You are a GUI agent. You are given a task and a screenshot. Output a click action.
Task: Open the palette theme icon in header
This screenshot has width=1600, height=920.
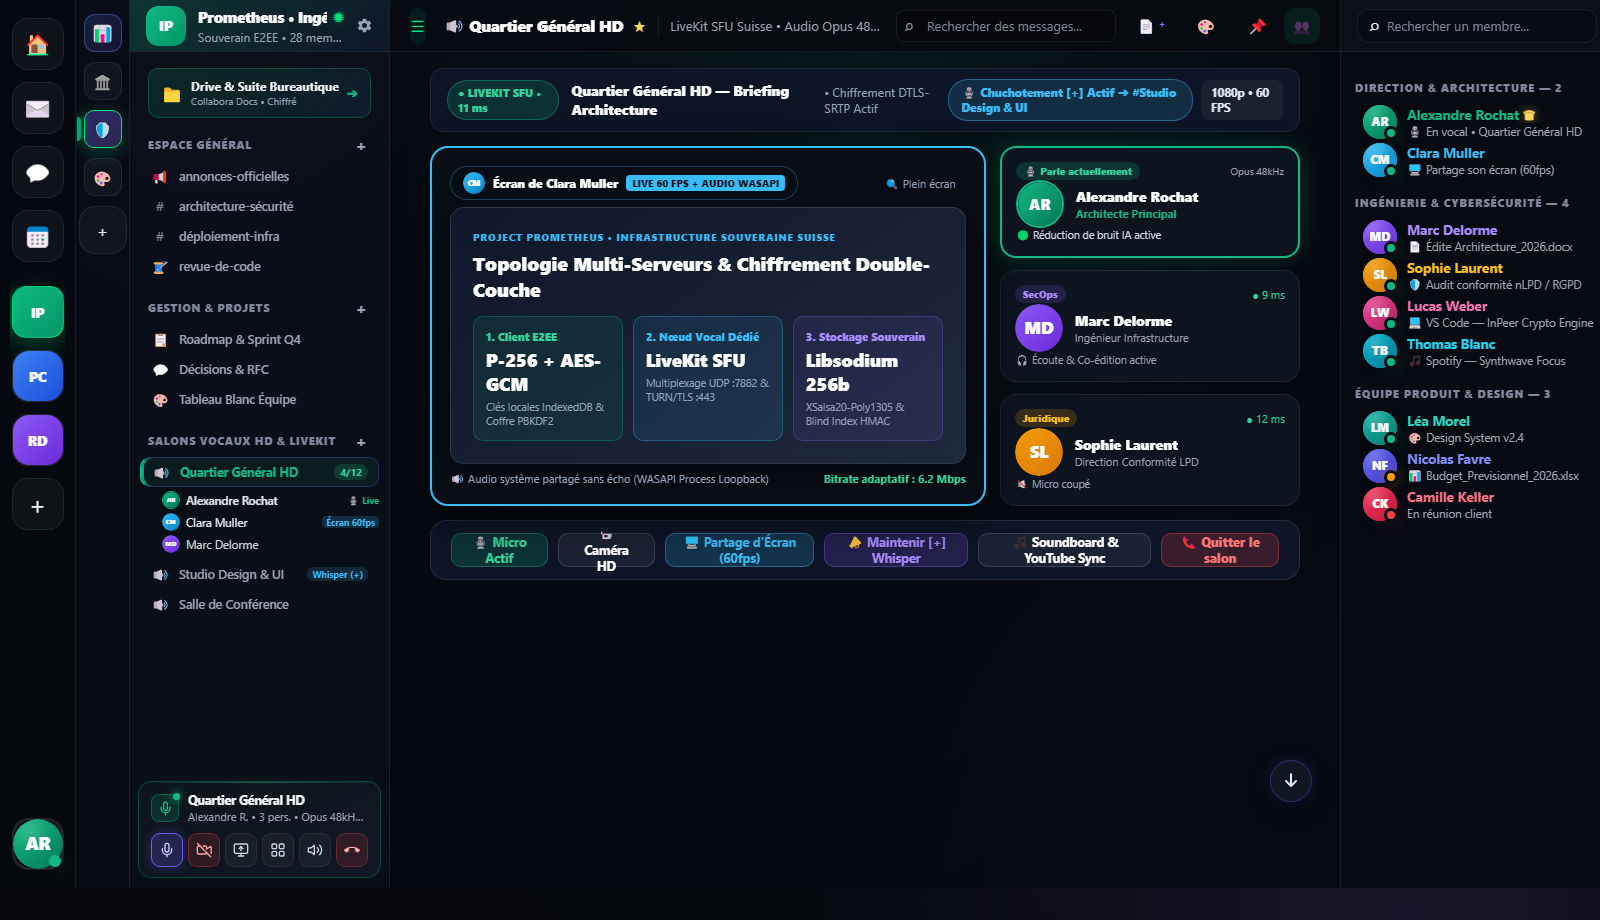[x=1206, y=27]
